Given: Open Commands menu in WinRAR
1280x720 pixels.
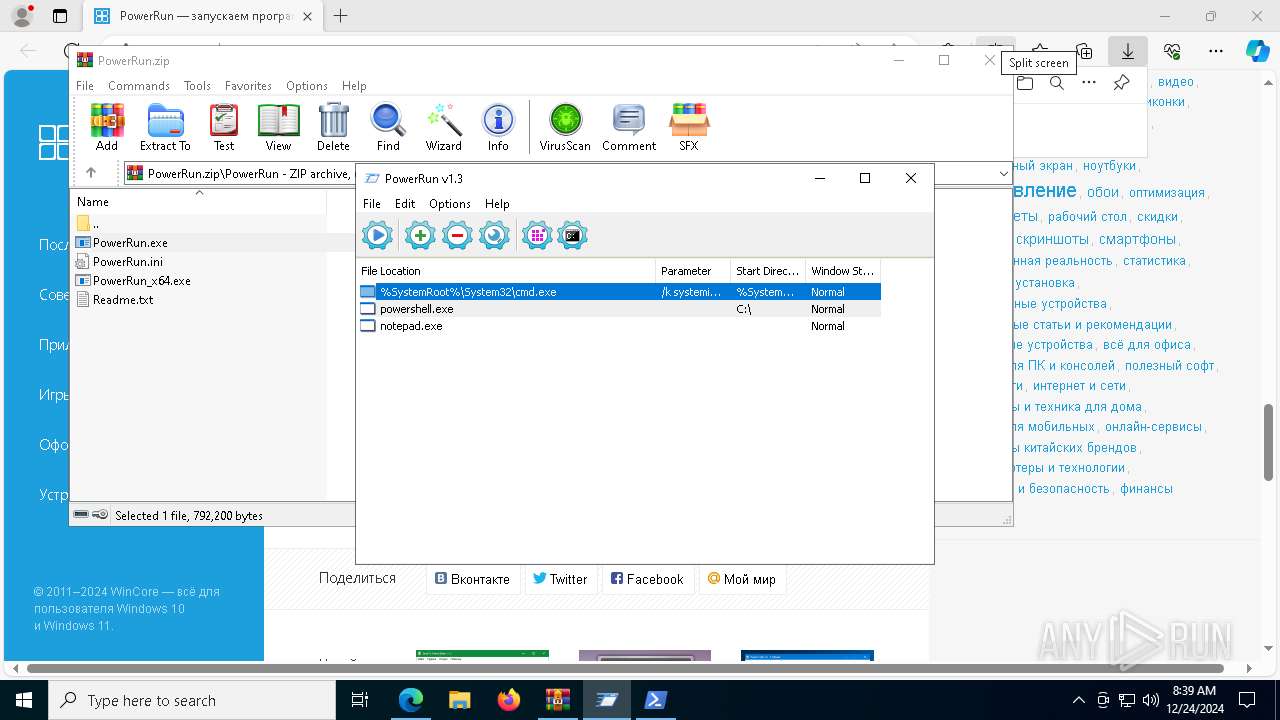Looking at the screenshot, I should coord(139,86).
